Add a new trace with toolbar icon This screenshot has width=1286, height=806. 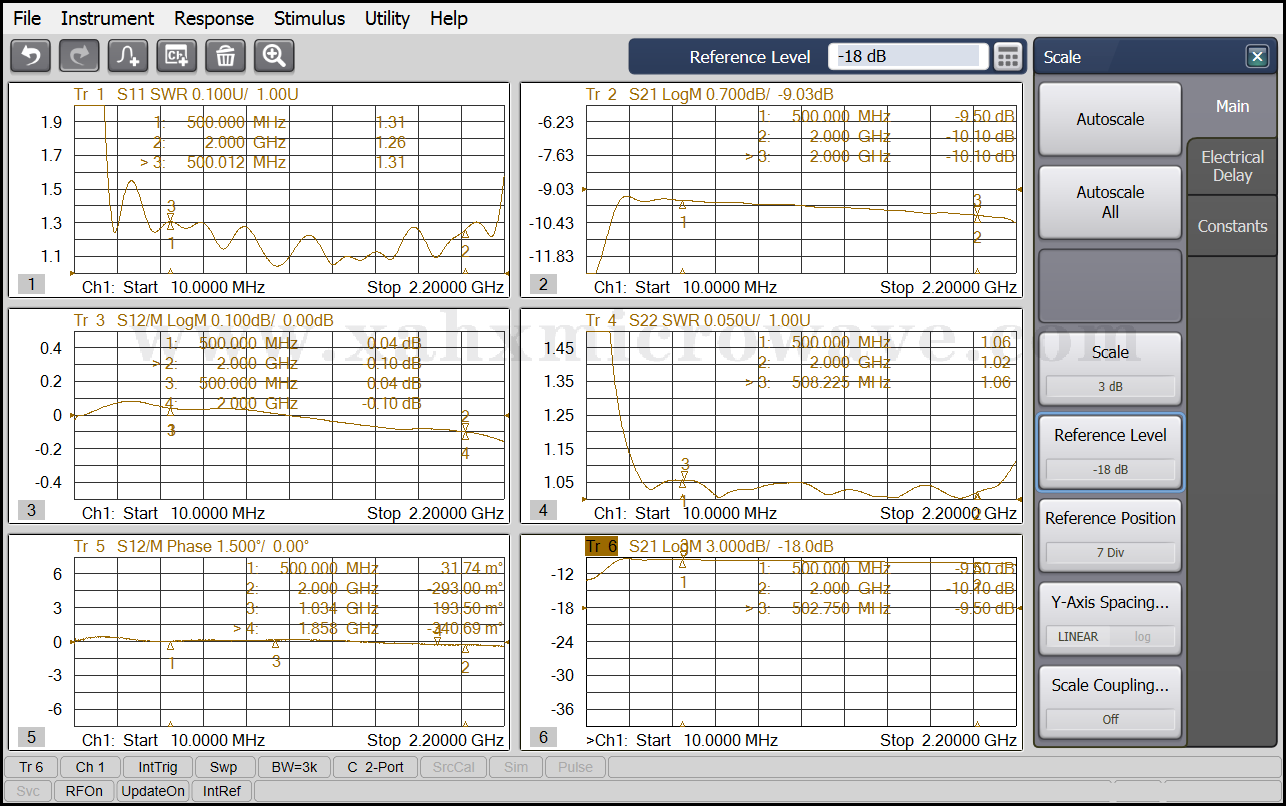click(x=128, y=56)
